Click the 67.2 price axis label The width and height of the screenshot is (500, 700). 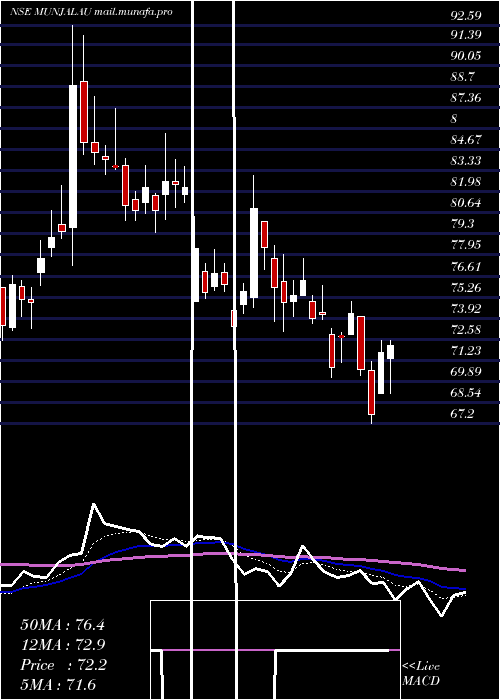click(x=463, y=414)
